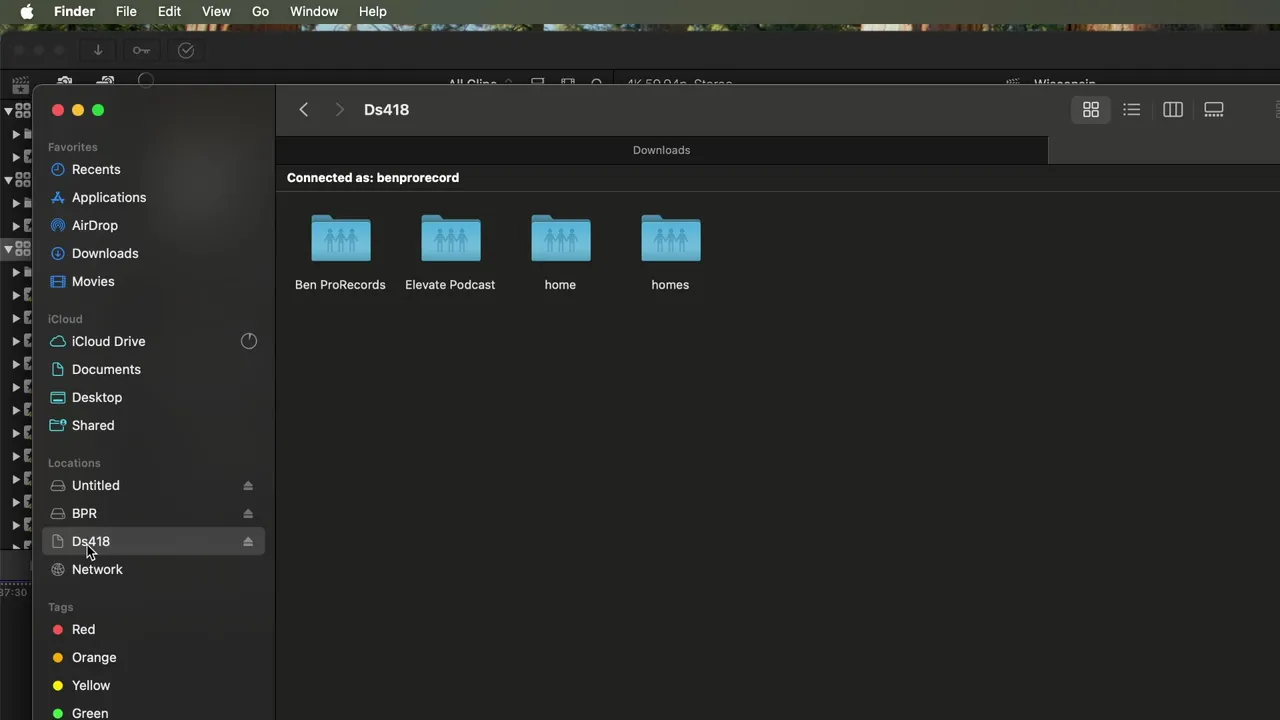Open the home shared folder
Viewport: 1280px width, 720px height.
coord(560,253)
